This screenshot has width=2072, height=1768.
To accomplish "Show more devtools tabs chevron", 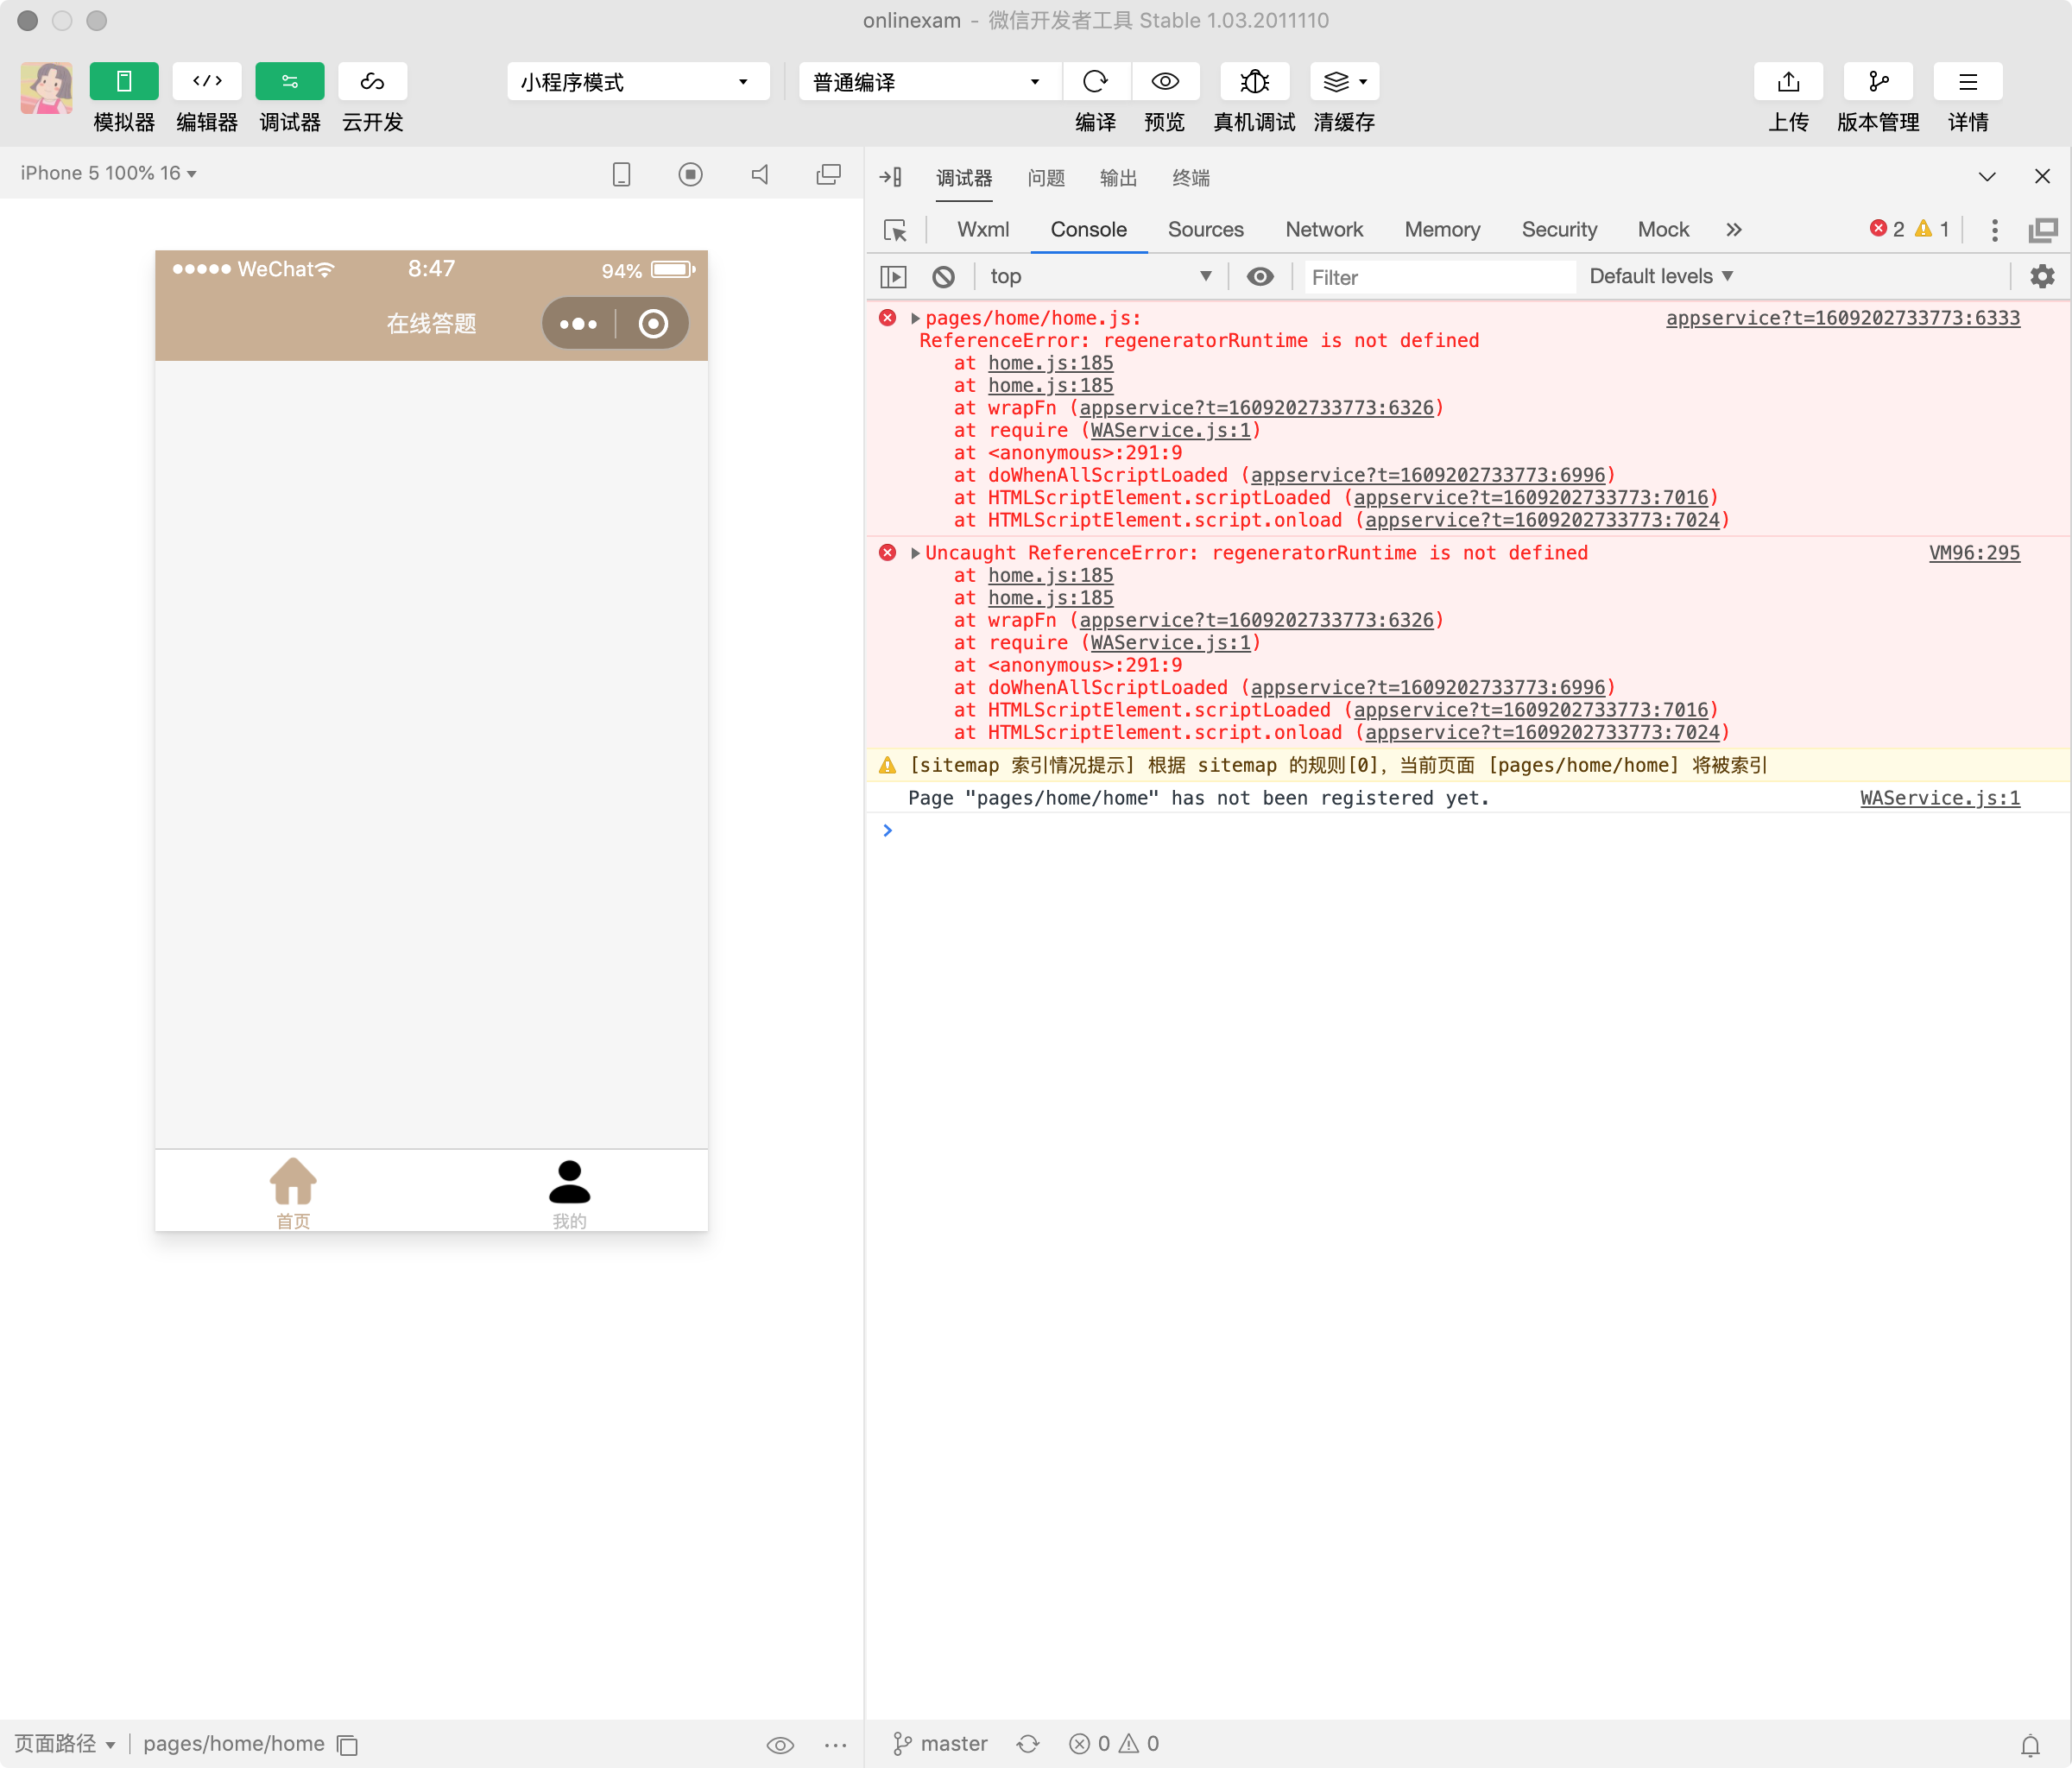I will pyautogui.click(x=1733, y=230).
